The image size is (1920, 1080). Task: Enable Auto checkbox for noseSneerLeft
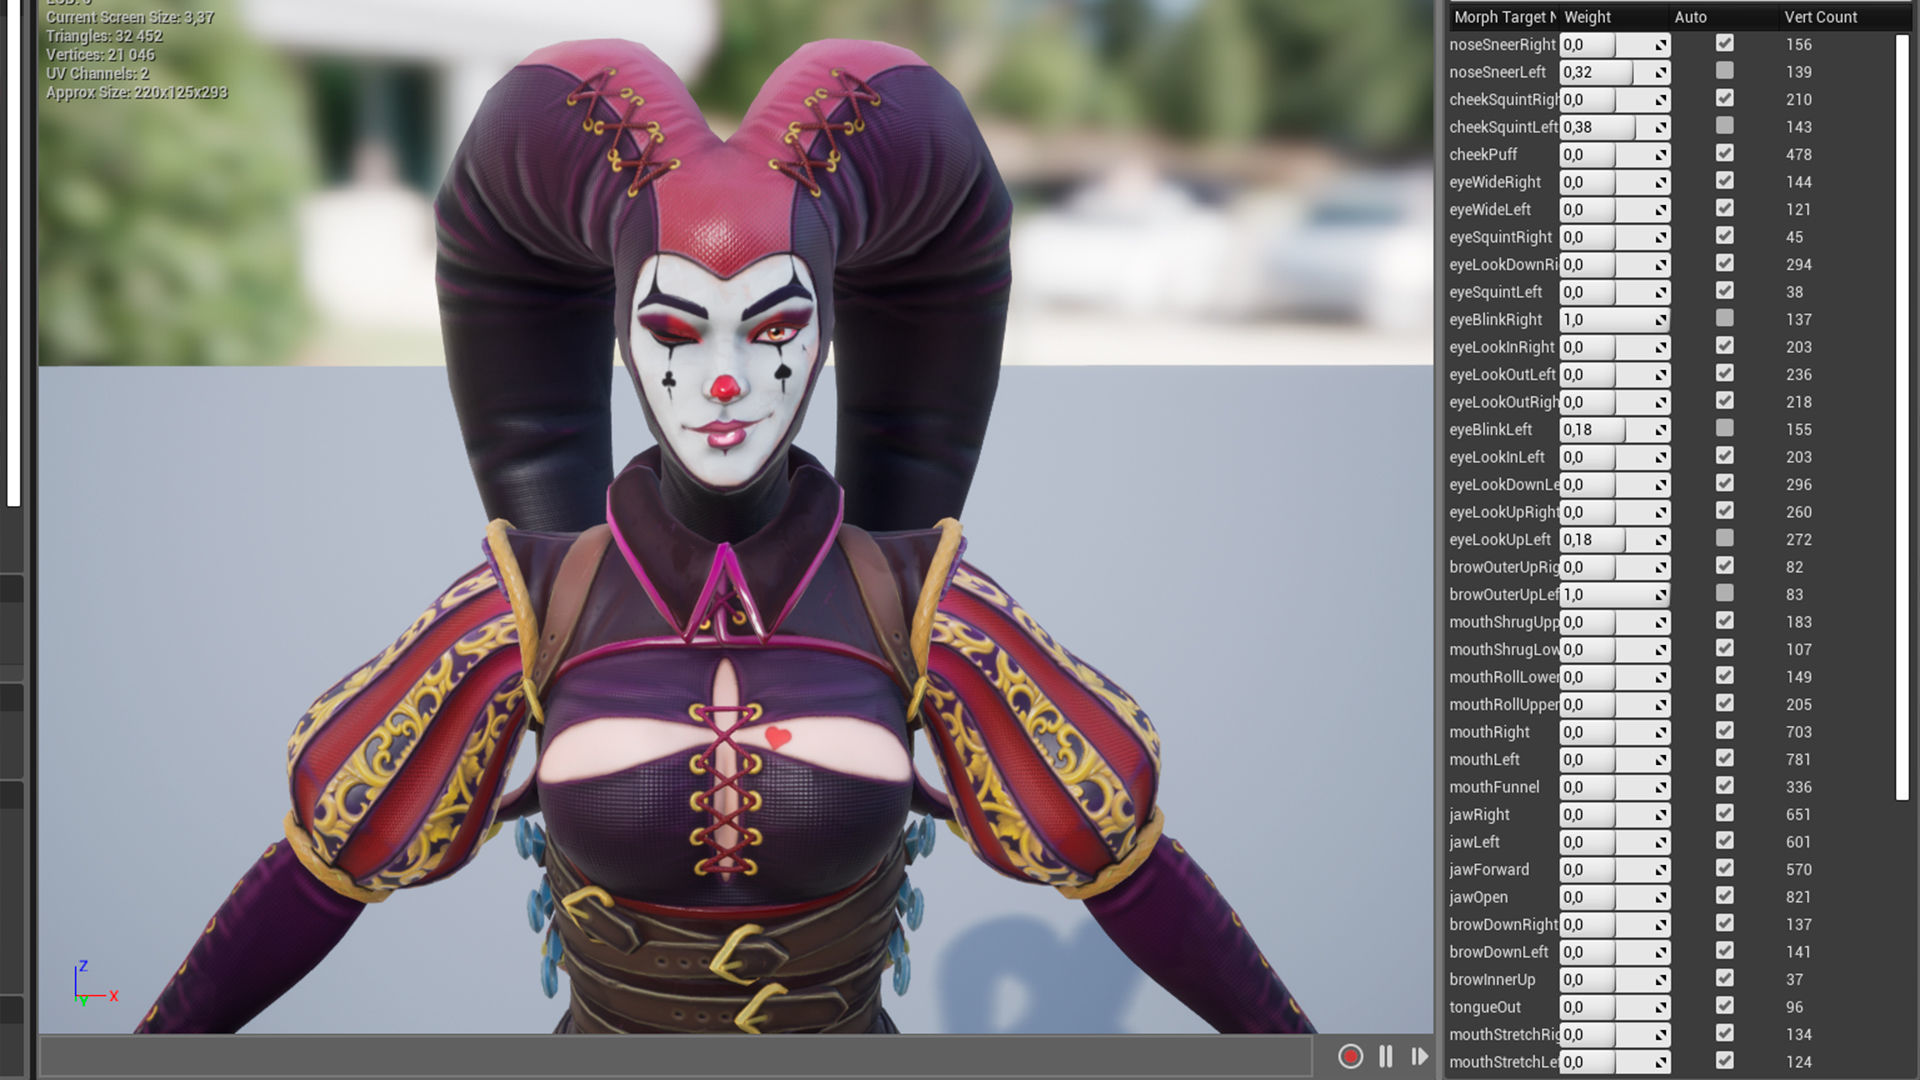click(1724, 71)
